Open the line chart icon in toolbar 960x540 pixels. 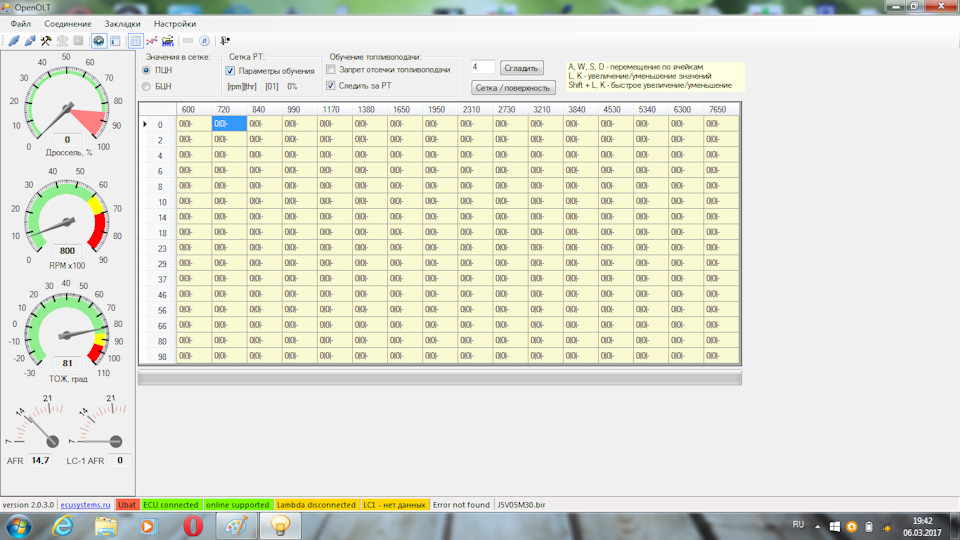pyautogui.click(x=151, y=41)
